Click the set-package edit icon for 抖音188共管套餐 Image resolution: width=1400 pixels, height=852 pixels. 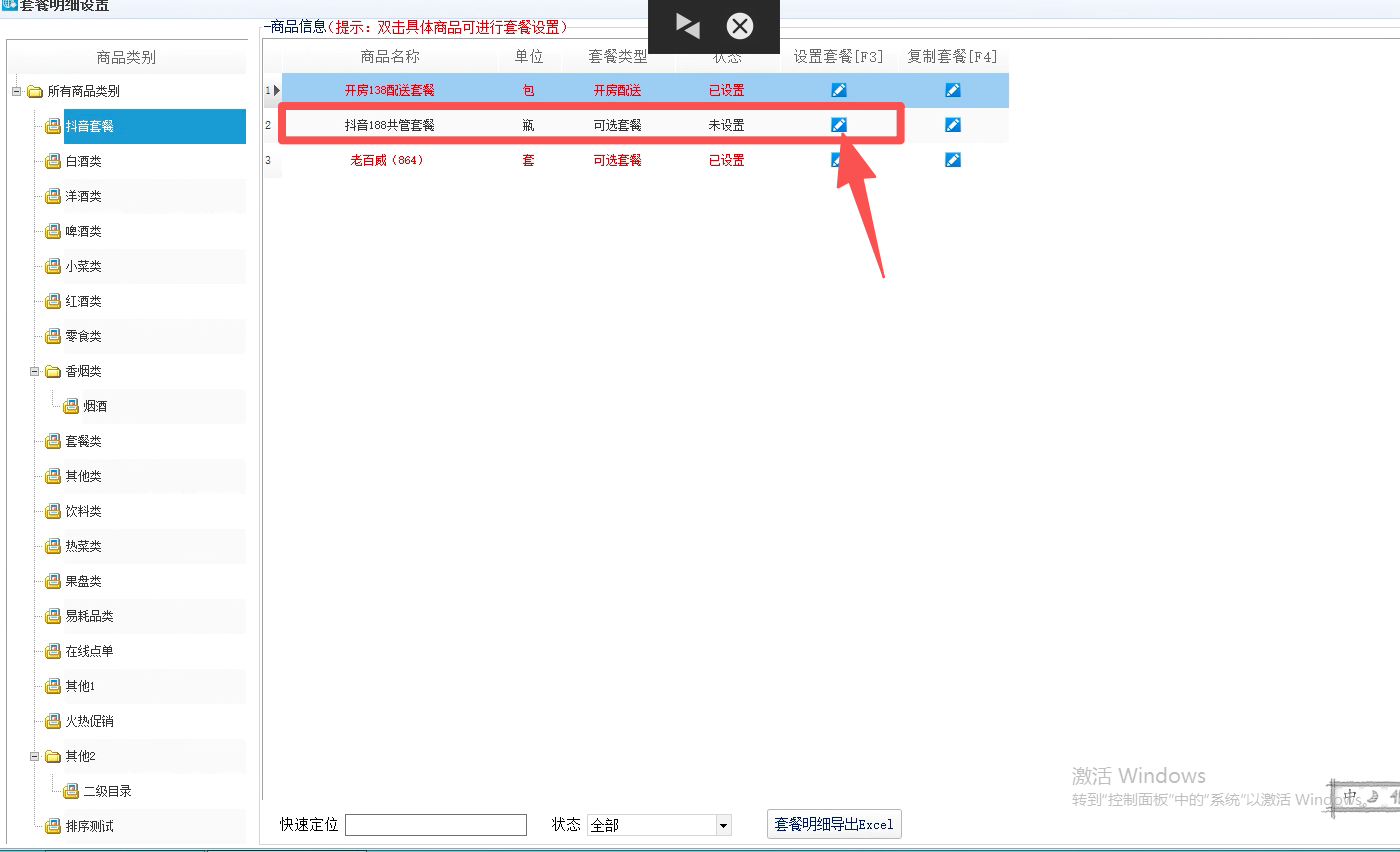point(839,125)
